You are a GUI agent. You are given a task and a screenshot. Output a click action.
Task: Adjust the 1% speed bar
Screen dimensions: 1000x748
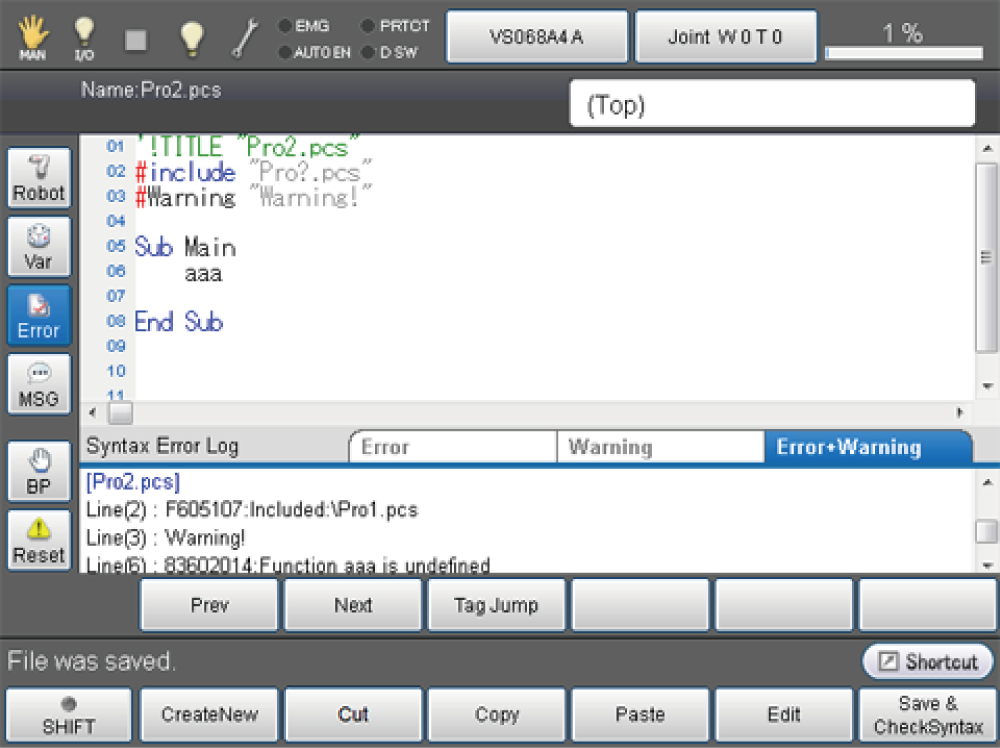[x=903, y=52]
